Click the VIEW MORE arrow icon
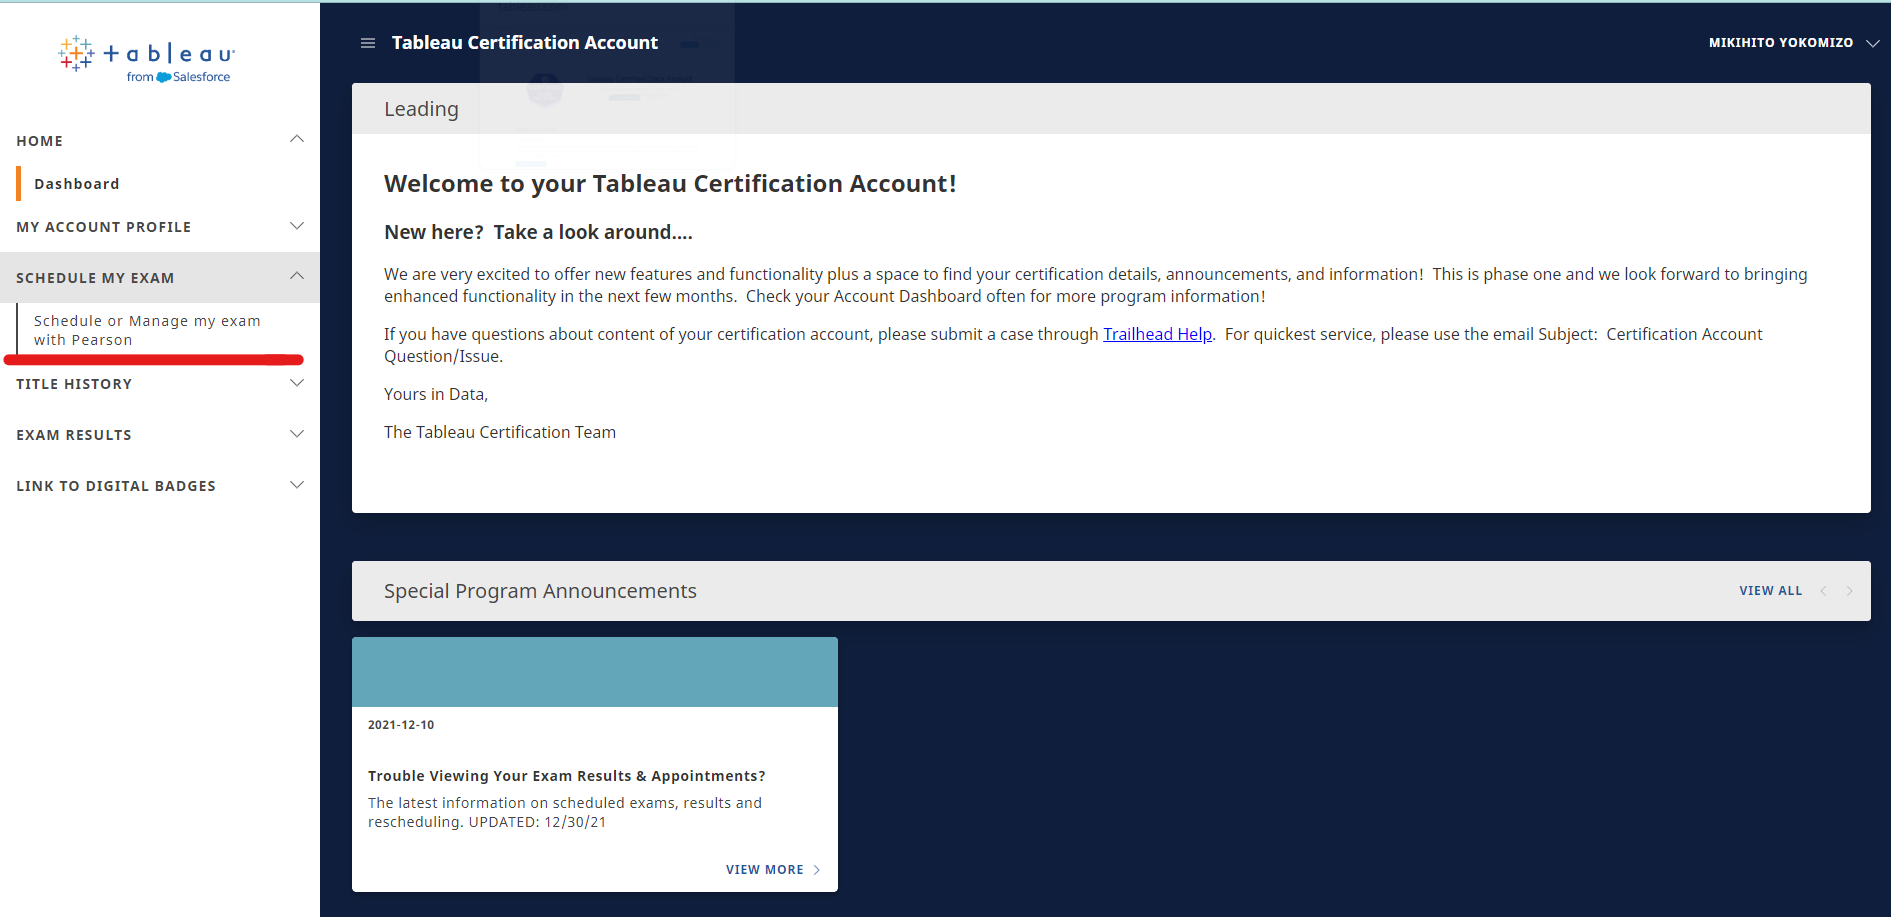 tap(817, 870)
